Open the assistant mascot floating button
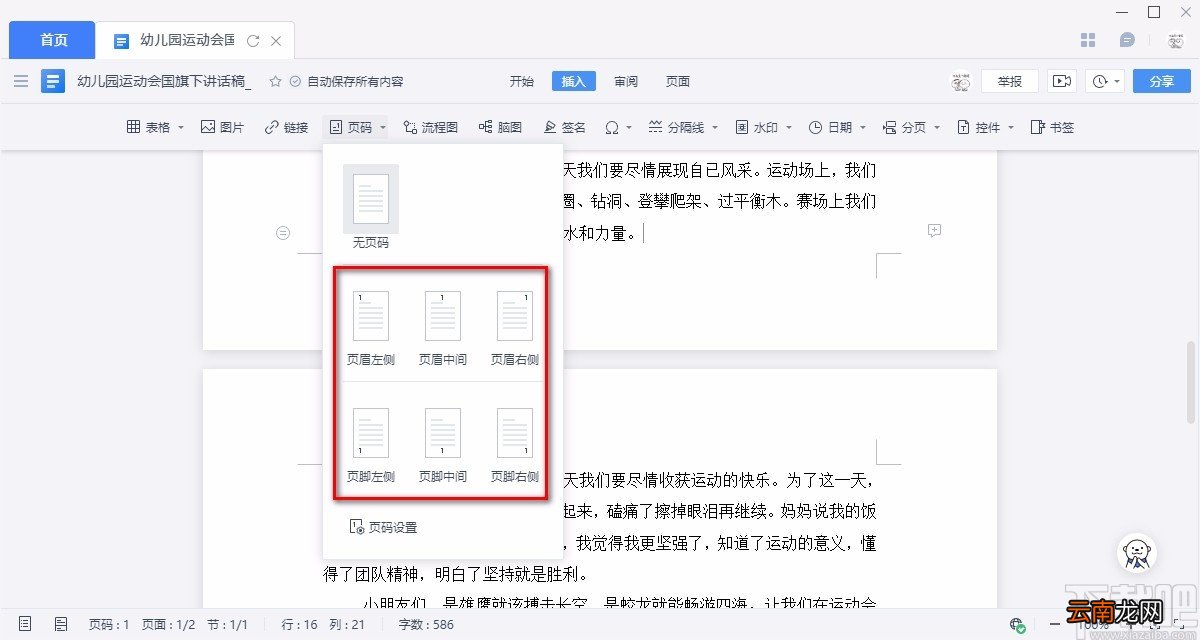Viewport: 1200px width, 640px height. pyautogui.click(x=1136, y=552)
